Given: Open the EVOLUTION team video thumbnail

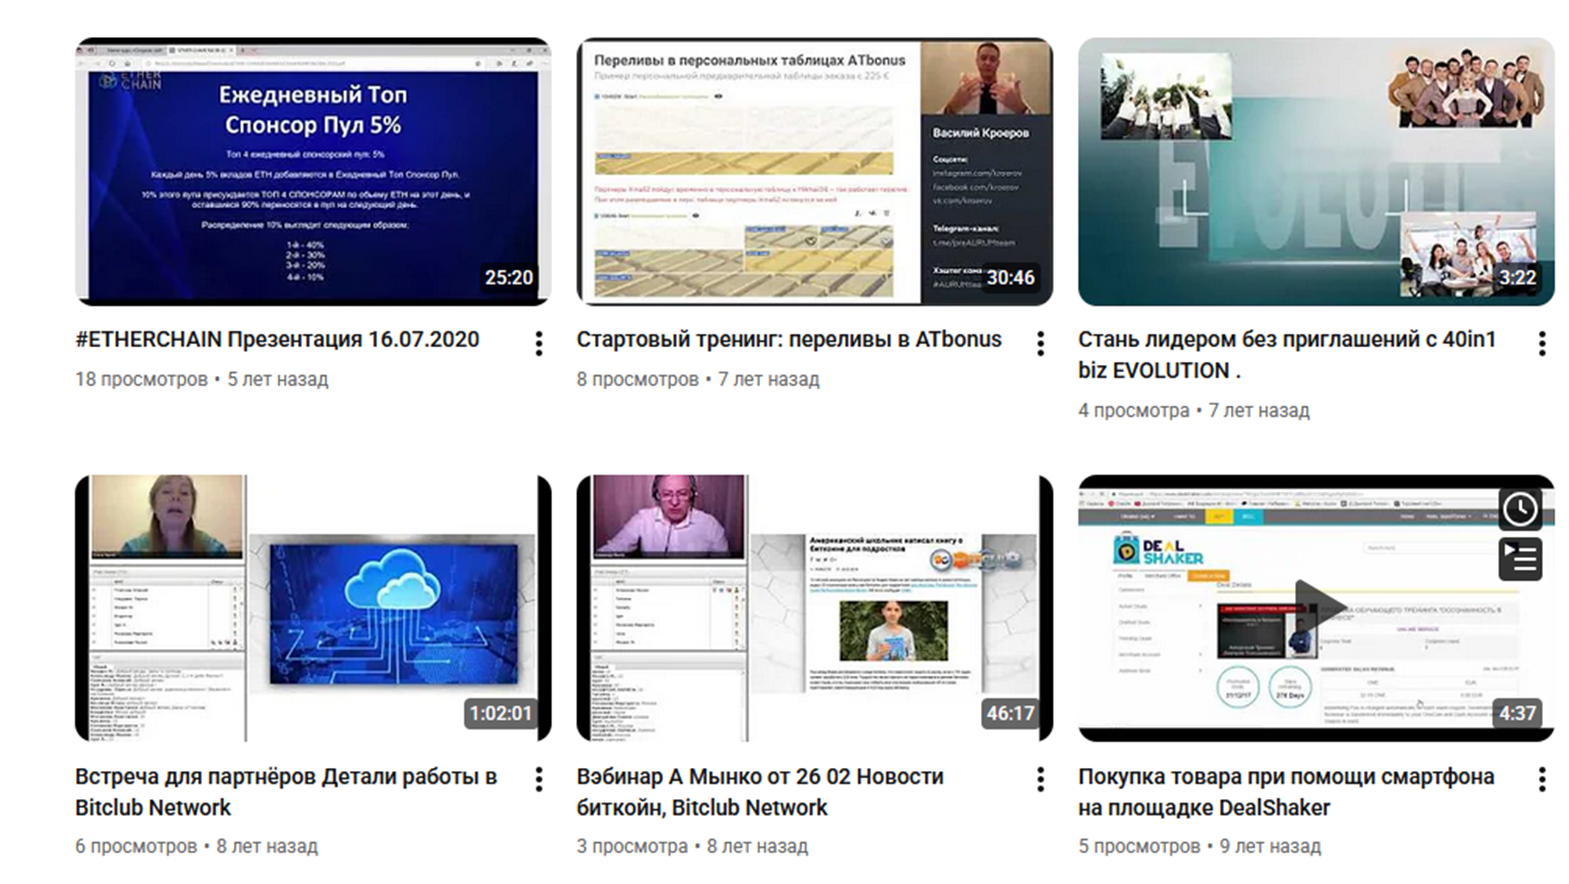Looking at the screenshot, I should [1315, 172].
